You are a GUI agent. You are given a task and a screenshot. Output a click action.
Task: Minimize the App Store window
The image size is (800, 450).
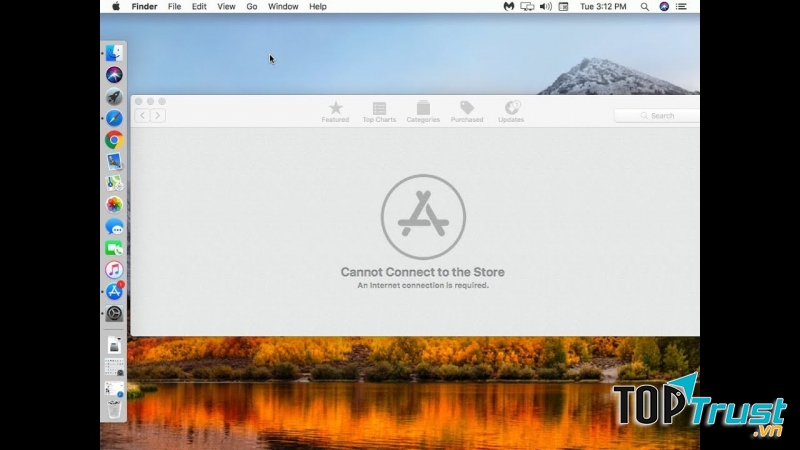click(151, 102)
